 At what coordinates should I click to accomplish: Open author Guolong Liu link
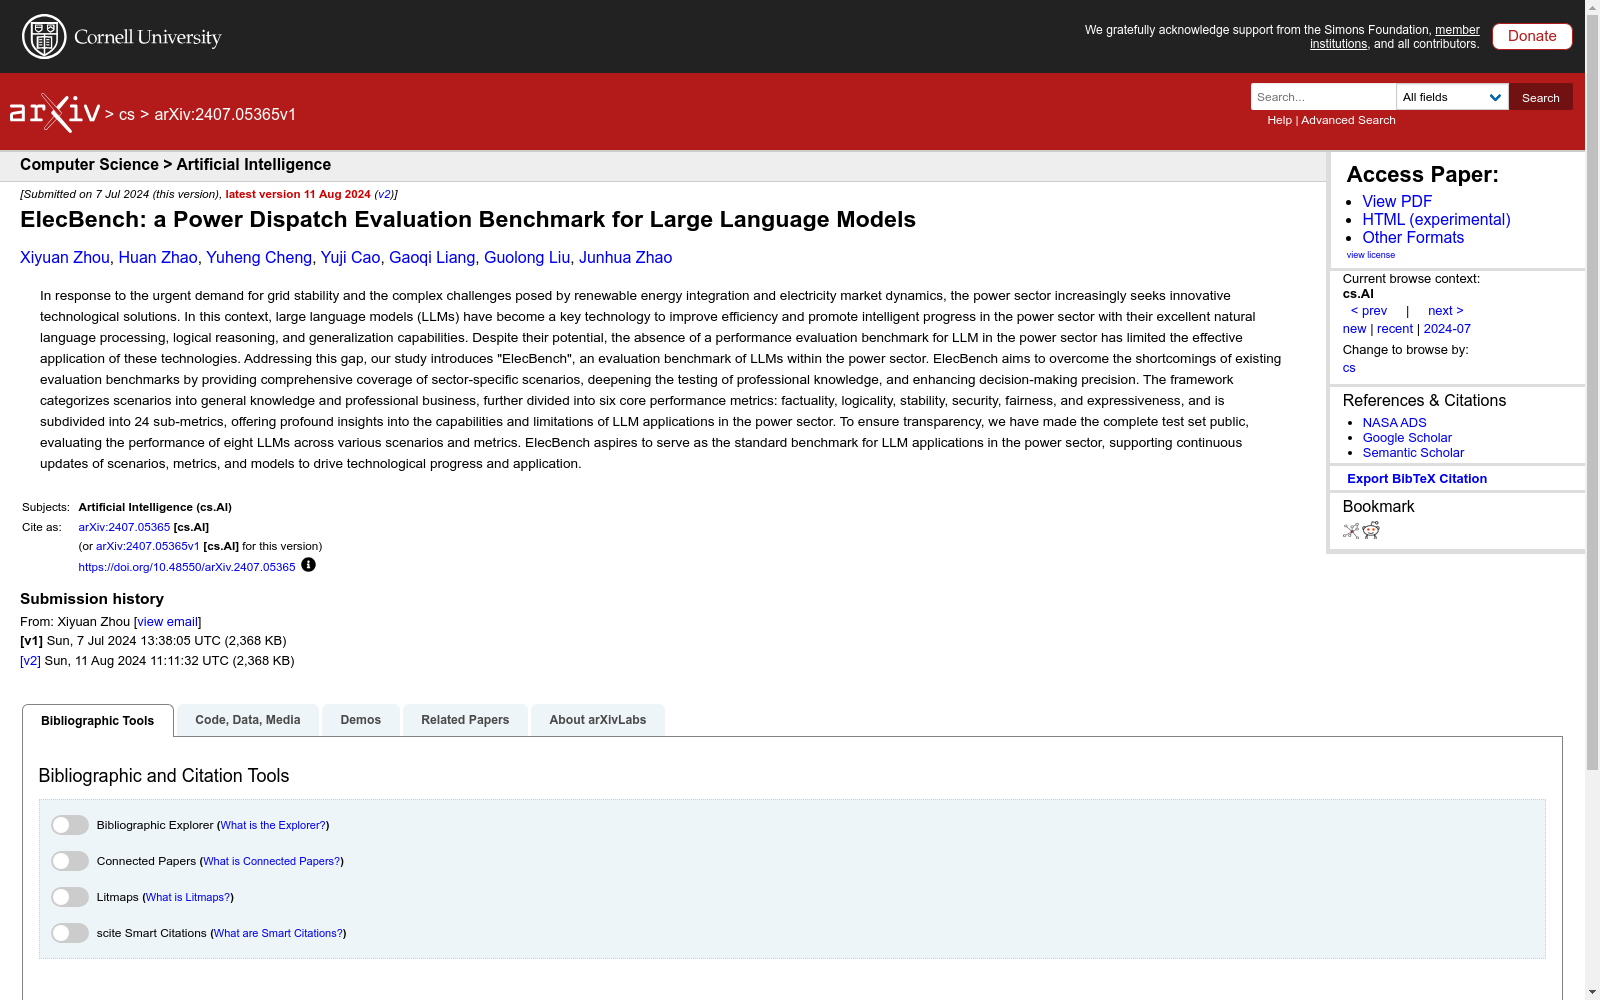click(x=527, y=258)
